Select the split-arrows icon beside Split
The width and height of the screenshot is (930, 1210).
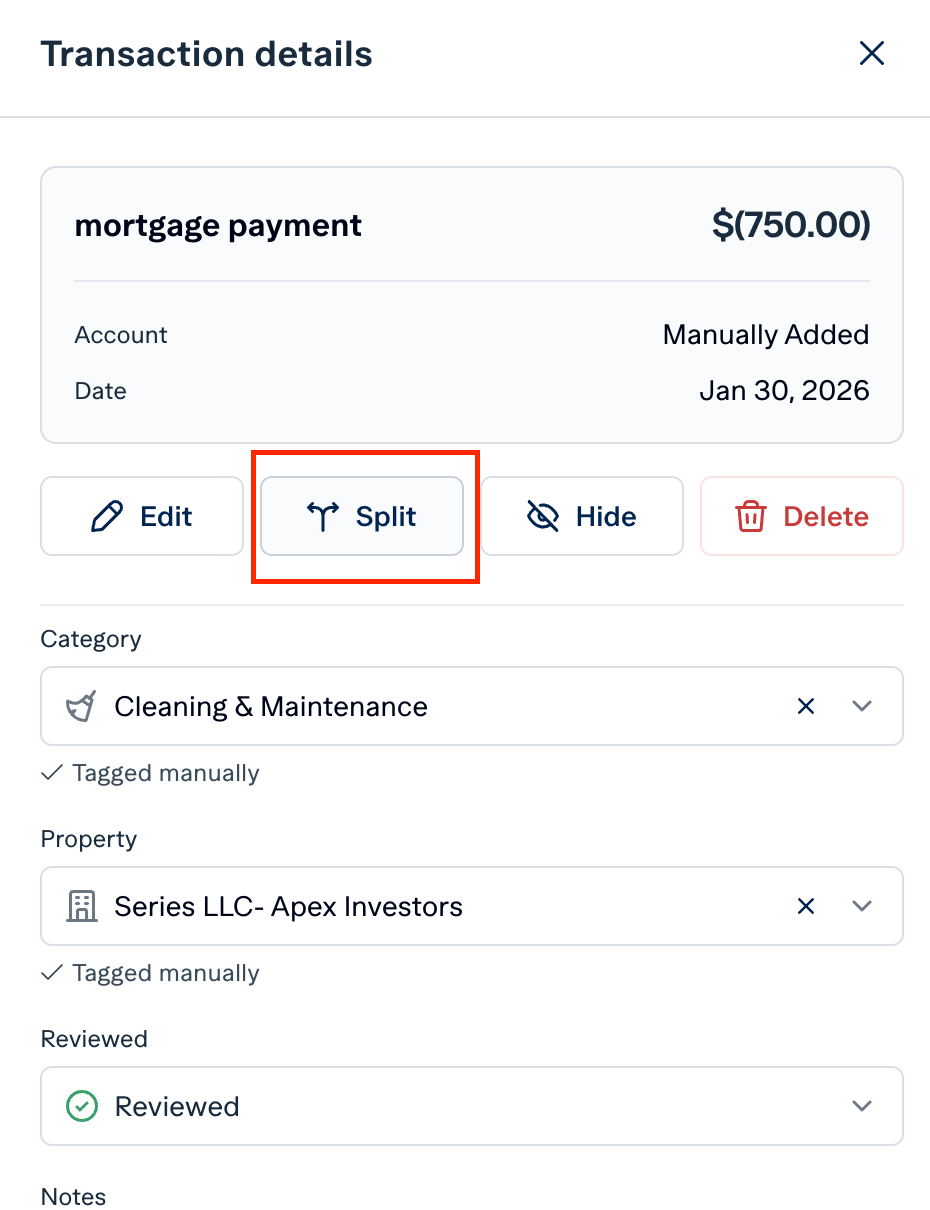click(x=323, y=516)
